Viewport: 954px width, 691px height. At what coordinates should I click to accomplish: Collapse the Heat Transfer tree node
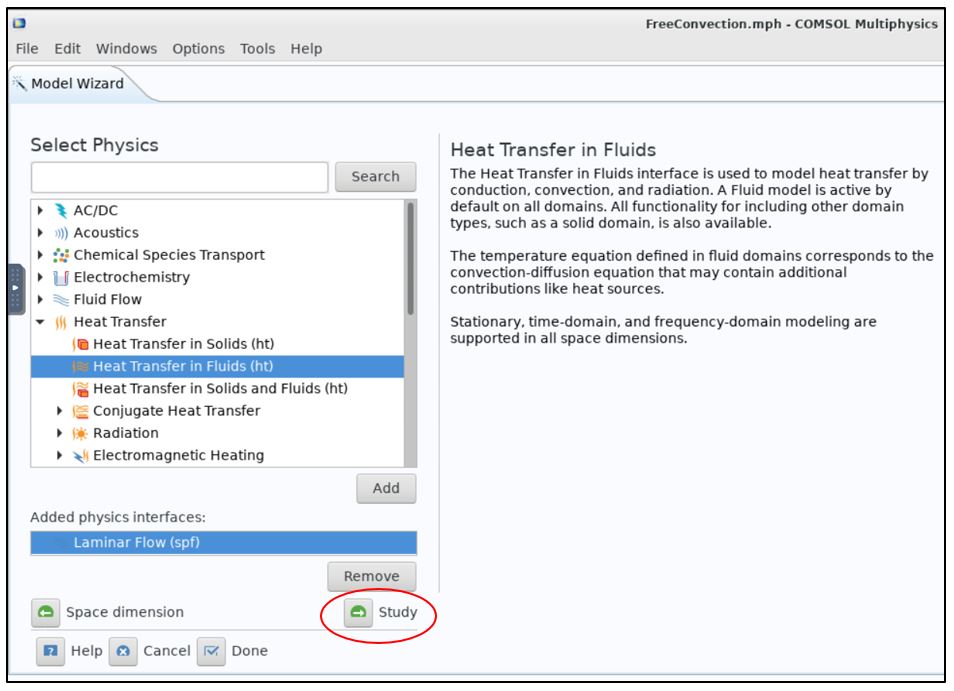40,322
